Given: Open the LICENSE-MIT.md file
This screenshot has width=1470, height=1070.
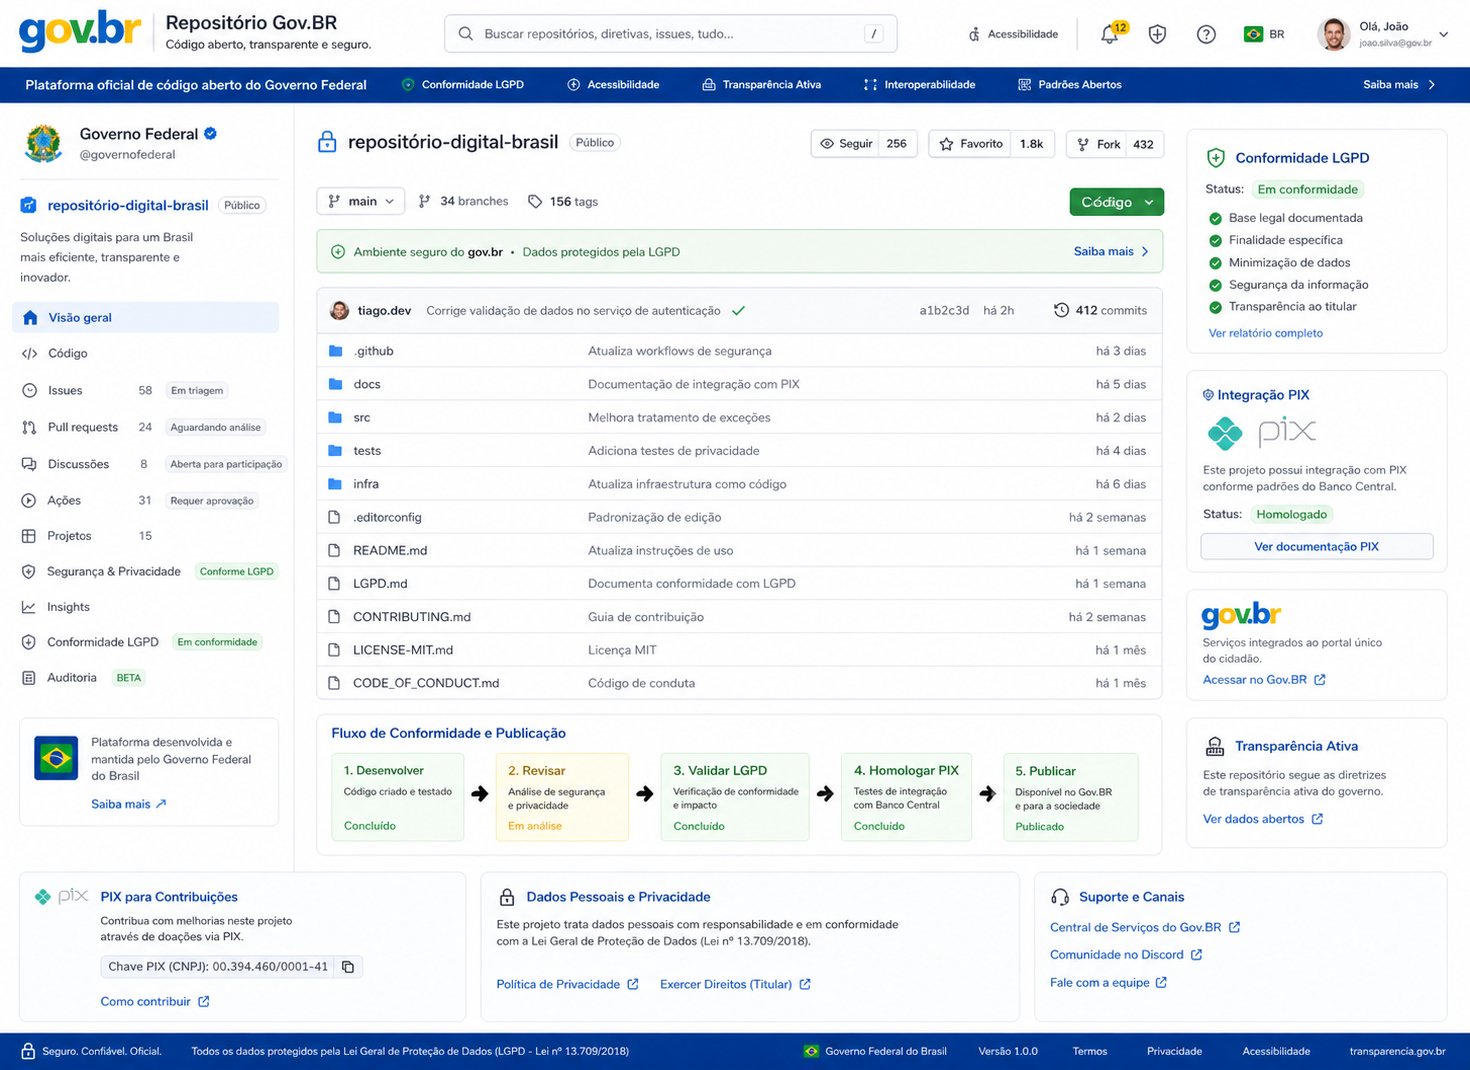Looking at the screenshot, I should pyautogui.click(x=403, y=650).
